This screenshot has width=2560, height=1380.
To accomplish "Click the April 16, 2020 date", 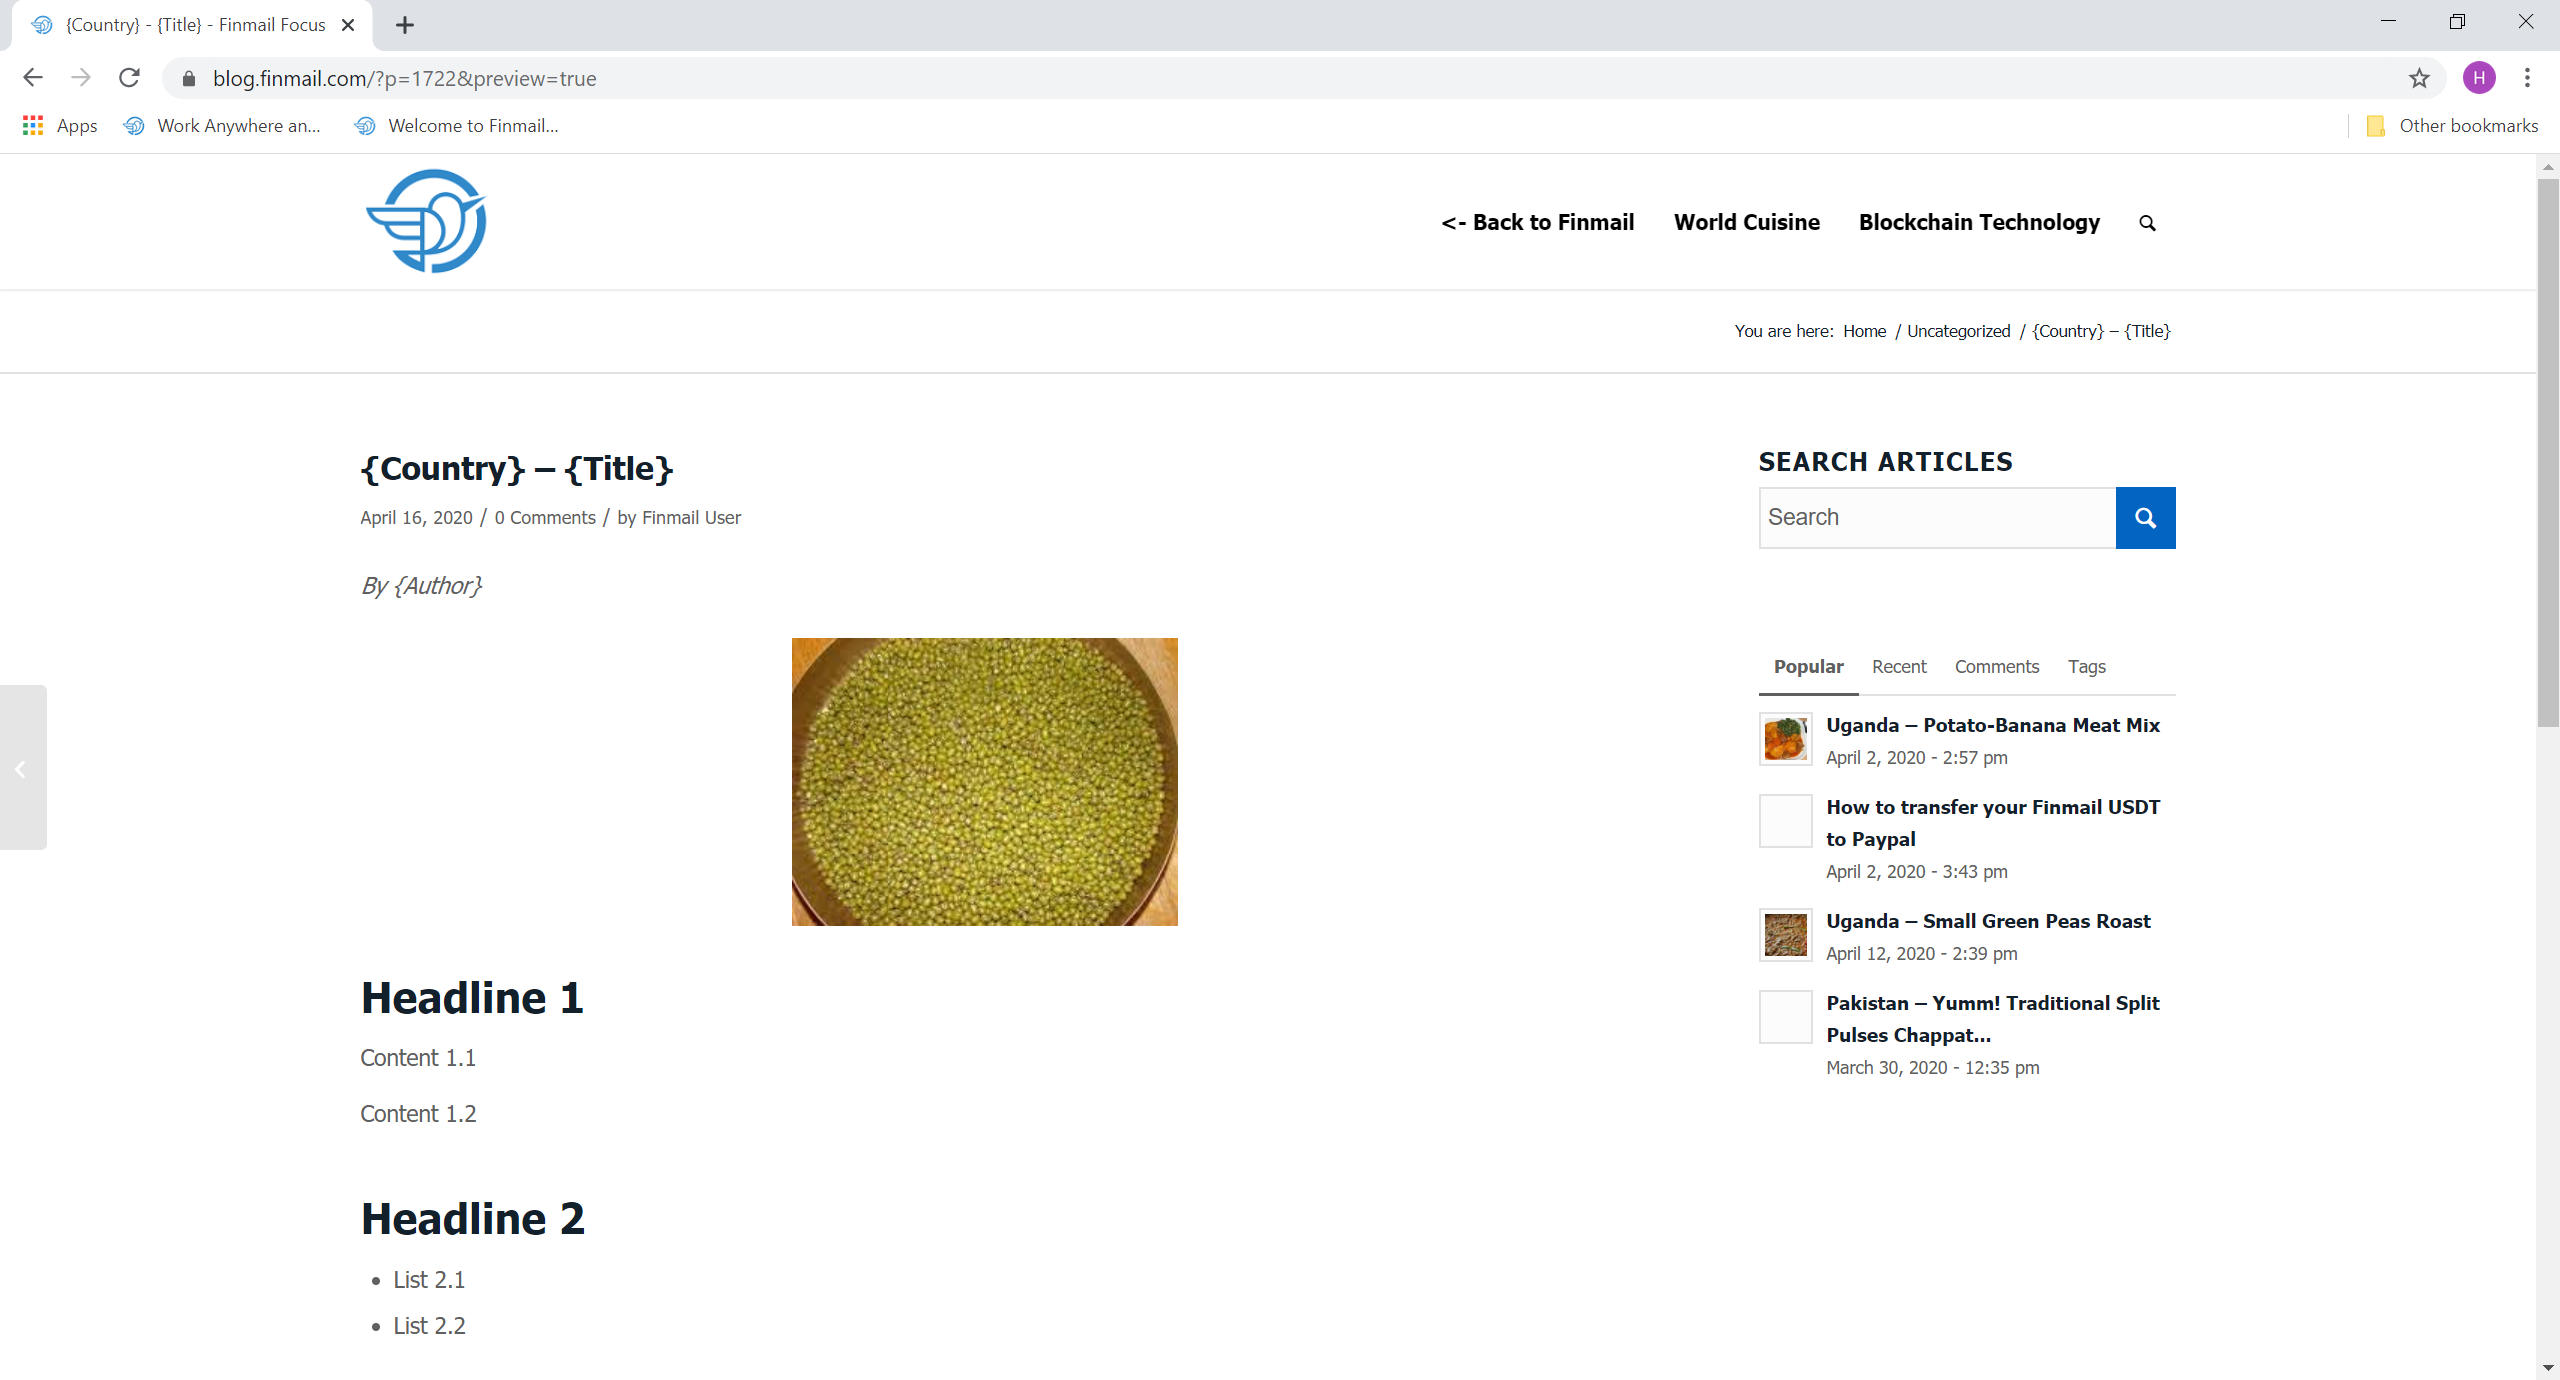I will point(416,517).
